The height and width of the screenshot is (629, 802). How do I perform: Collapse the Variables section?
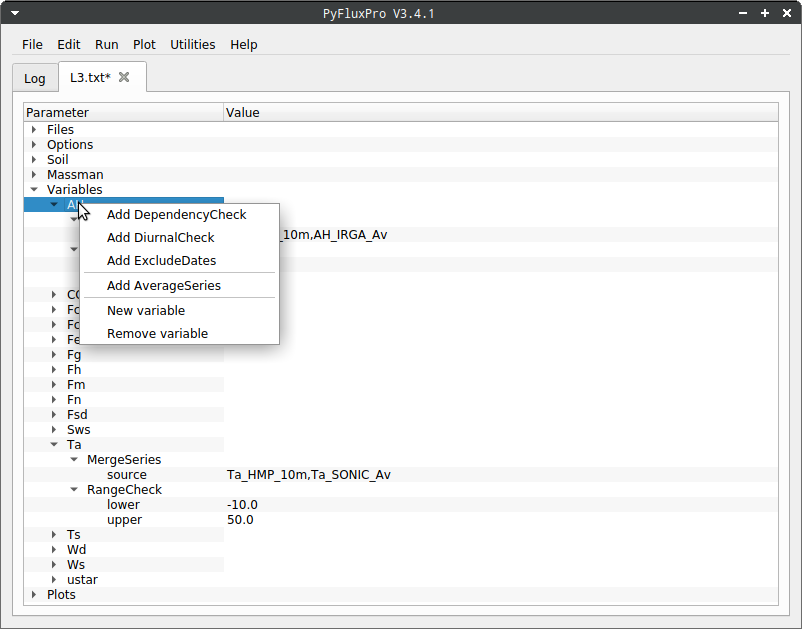pyautogui.click(x=34, y=189)
